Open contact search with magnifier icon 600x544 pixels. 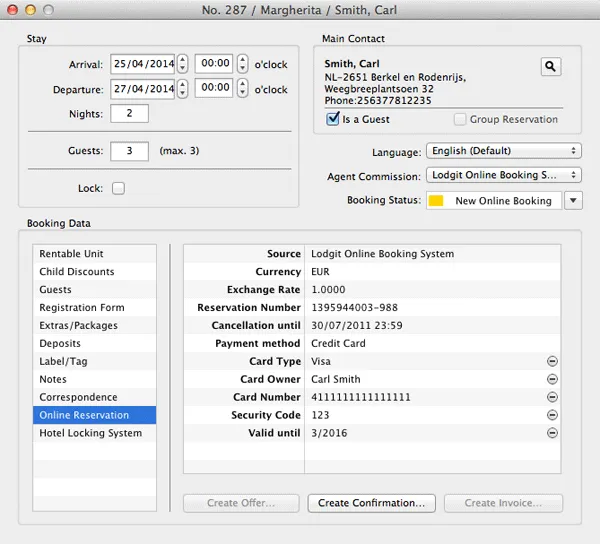pyautogui.click(x=551, y=67)
